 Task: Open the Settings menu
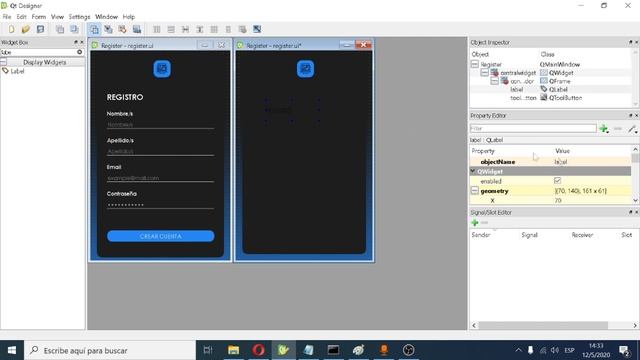(x=79, y=17)
